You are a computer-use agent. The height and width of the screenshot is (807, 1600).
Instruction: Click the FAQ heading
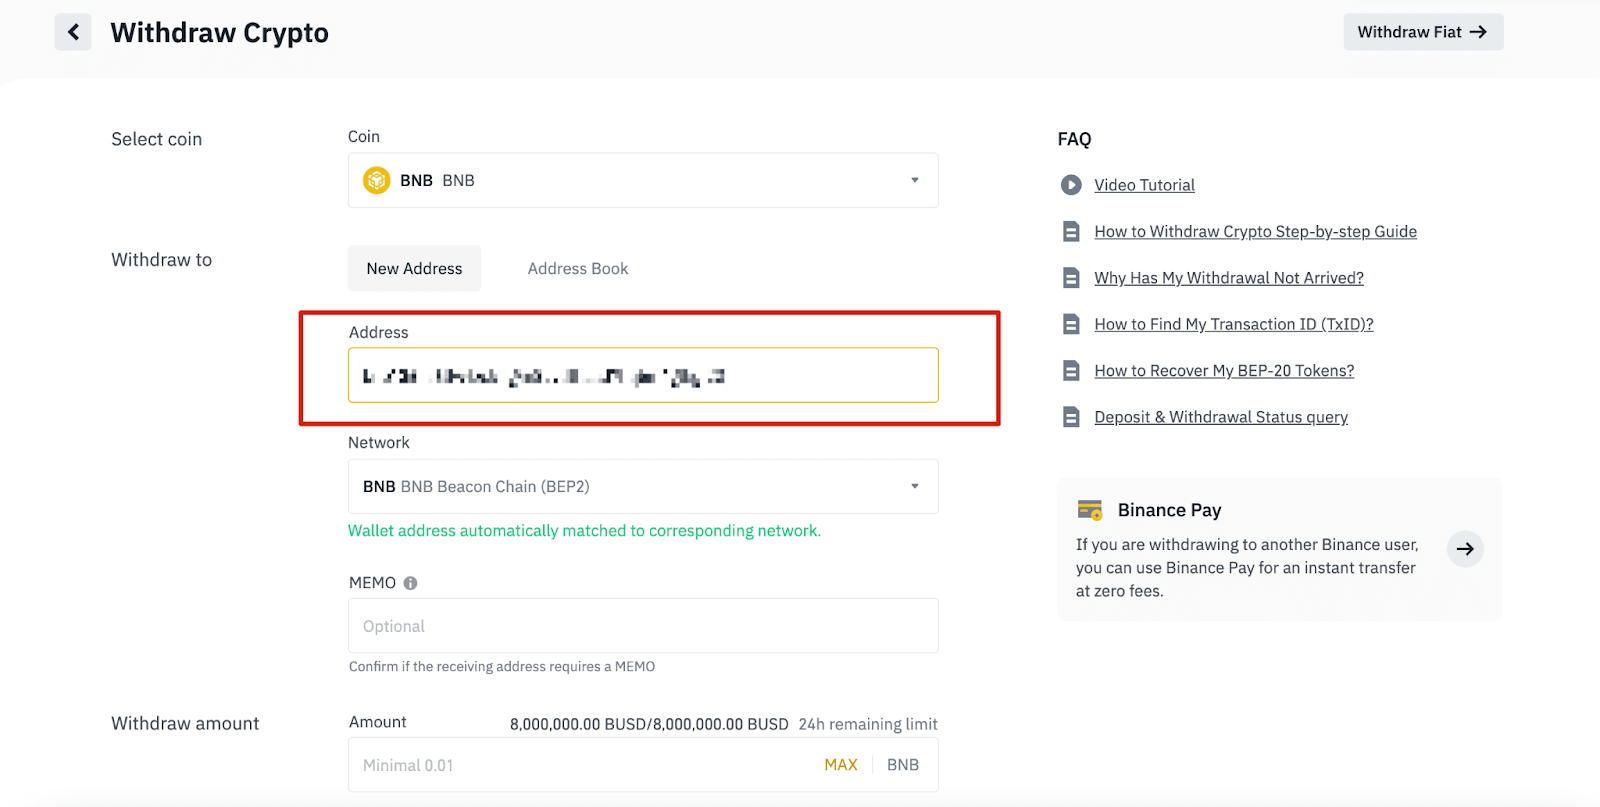[1074, 139]
